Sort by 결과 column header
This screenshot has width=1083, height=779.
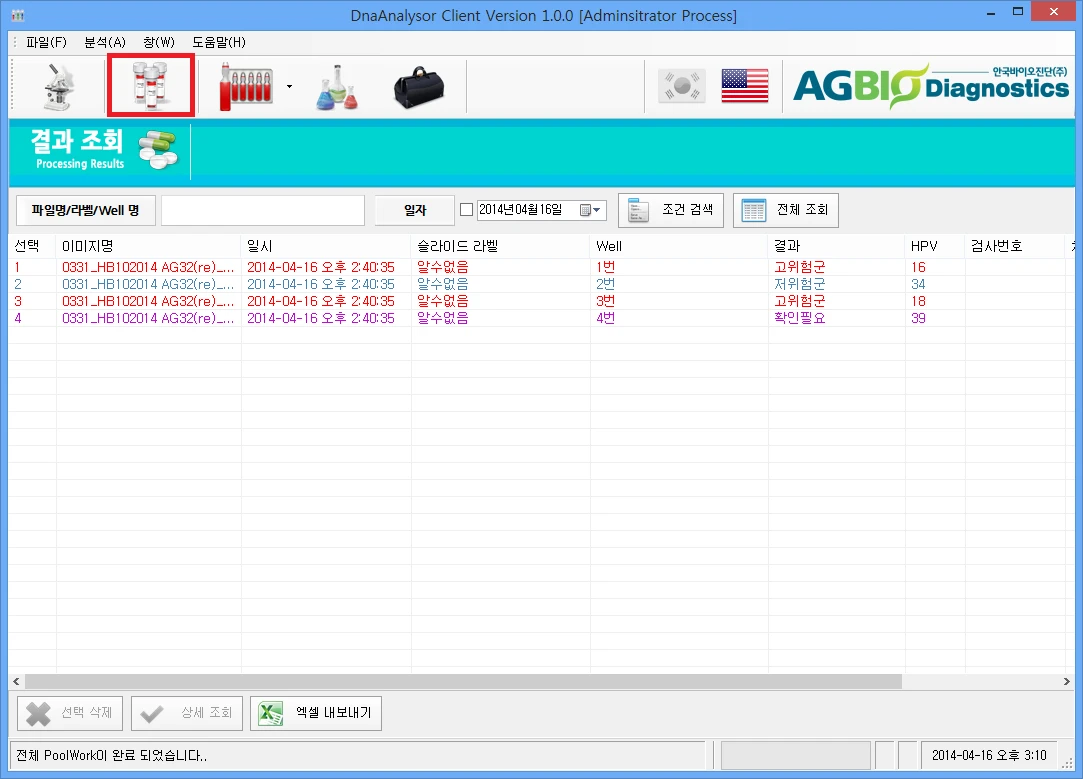click(836, 246)
